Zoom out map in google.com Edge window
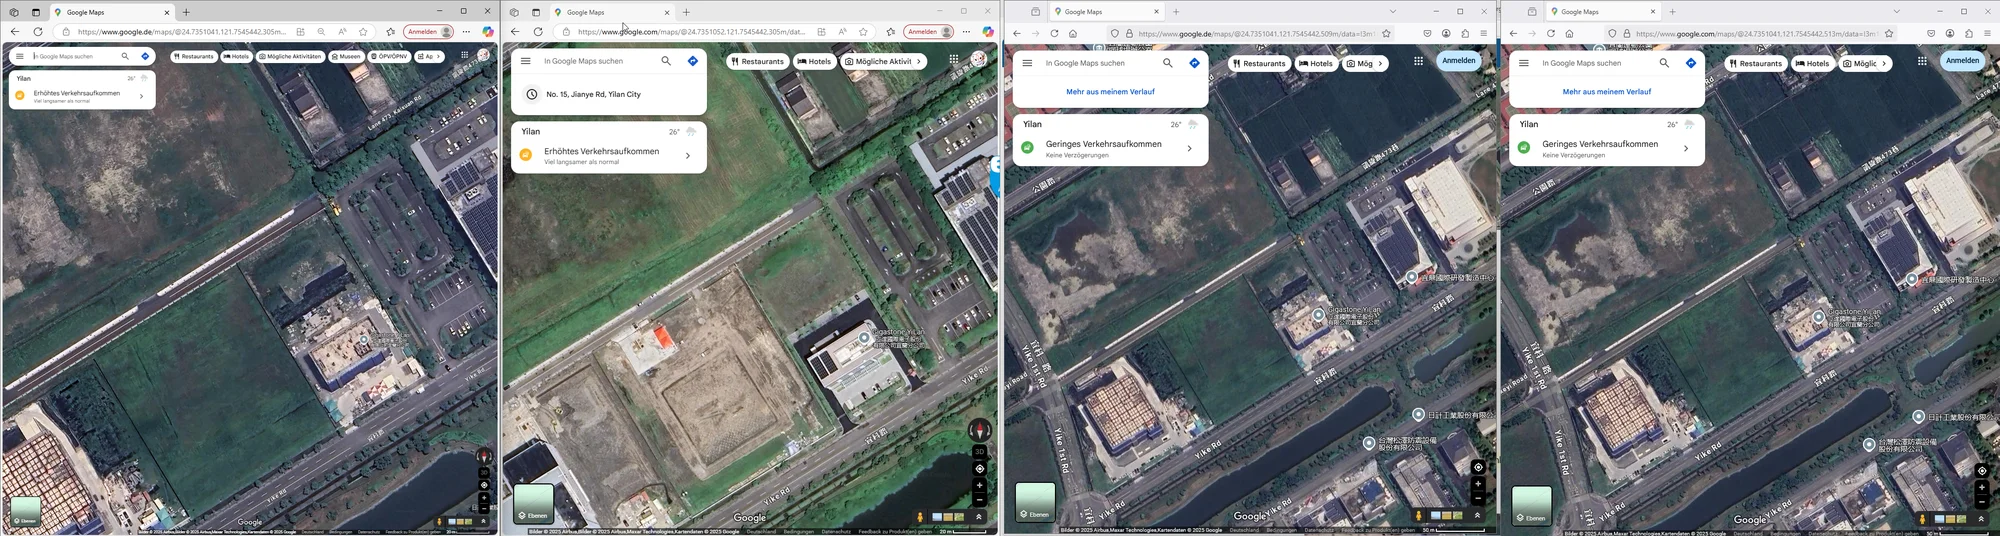 (980, 498)
